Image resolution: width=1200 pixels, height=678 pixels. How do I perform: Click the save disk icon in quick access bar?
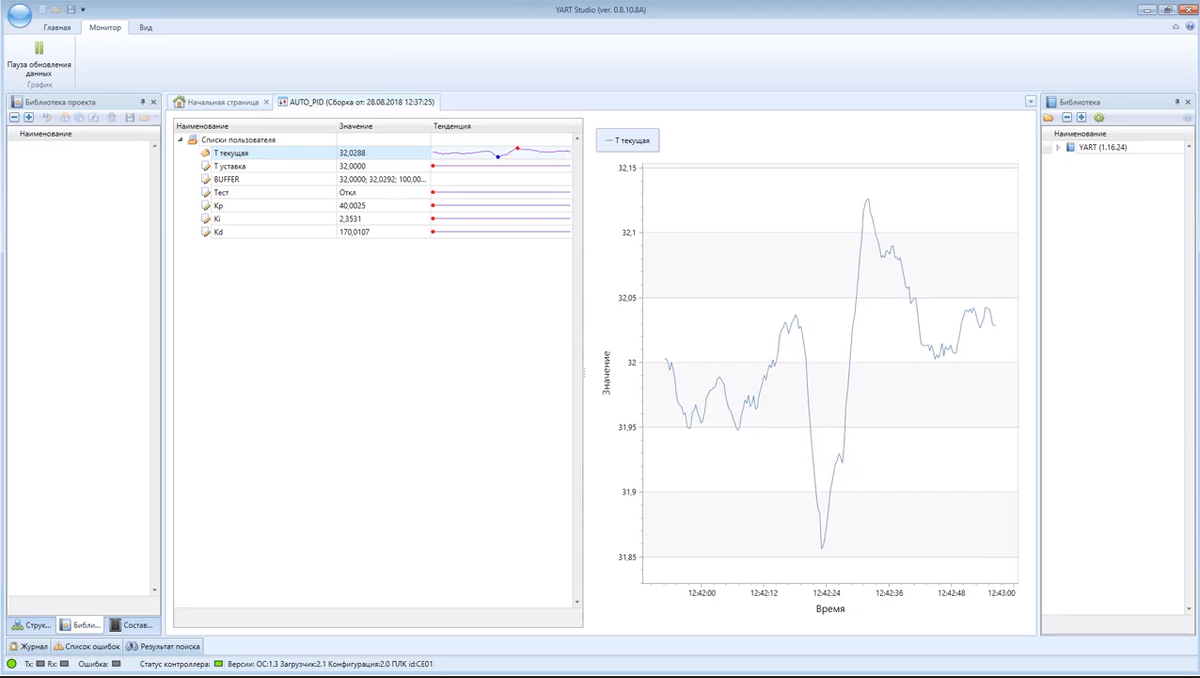click(70, 9)
